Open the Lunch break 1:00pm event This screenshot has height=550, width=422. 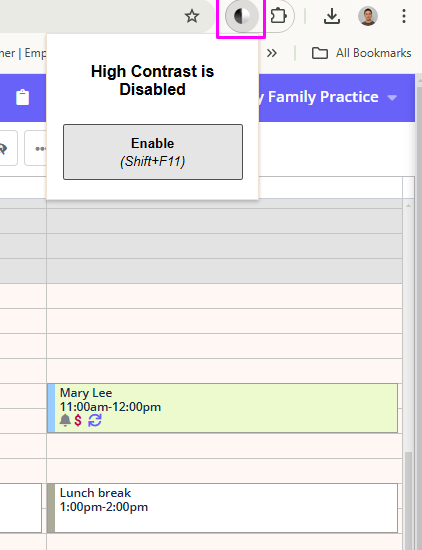tap(222, 508)
